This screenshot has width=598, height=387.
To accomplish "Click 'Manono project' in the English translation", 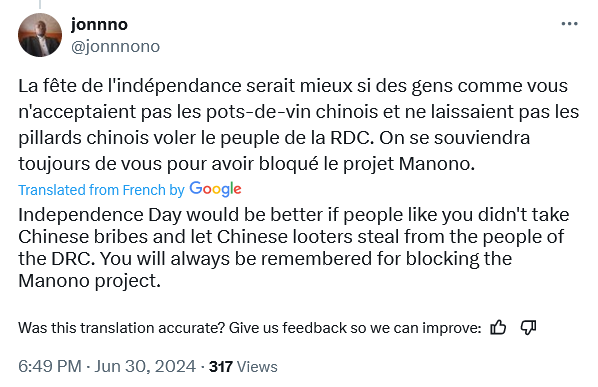I will [x=89, y=281].
